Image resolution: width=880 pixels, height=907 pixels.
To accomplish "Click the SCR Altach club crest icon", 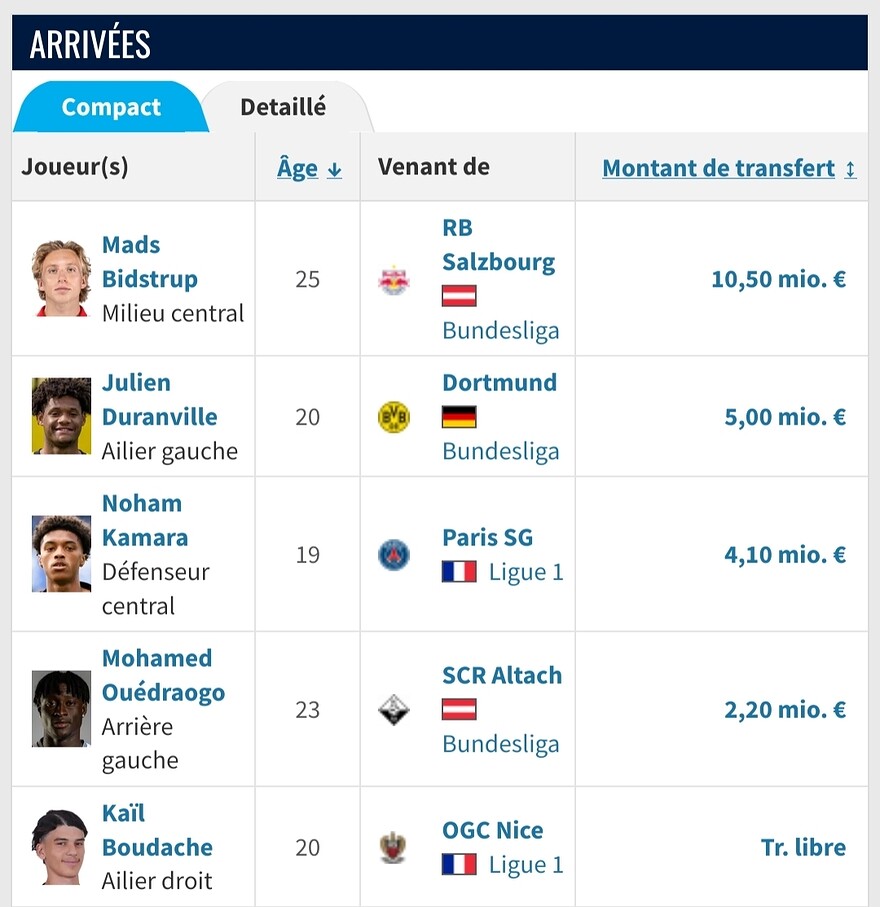I will [x=394, y=710].
